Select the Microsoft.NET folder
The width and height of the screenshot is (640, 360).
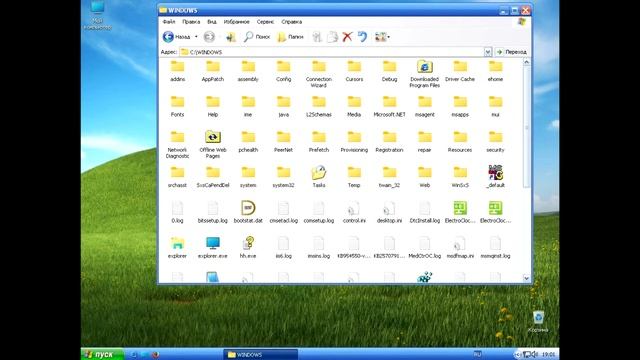[x=389, y=107]
